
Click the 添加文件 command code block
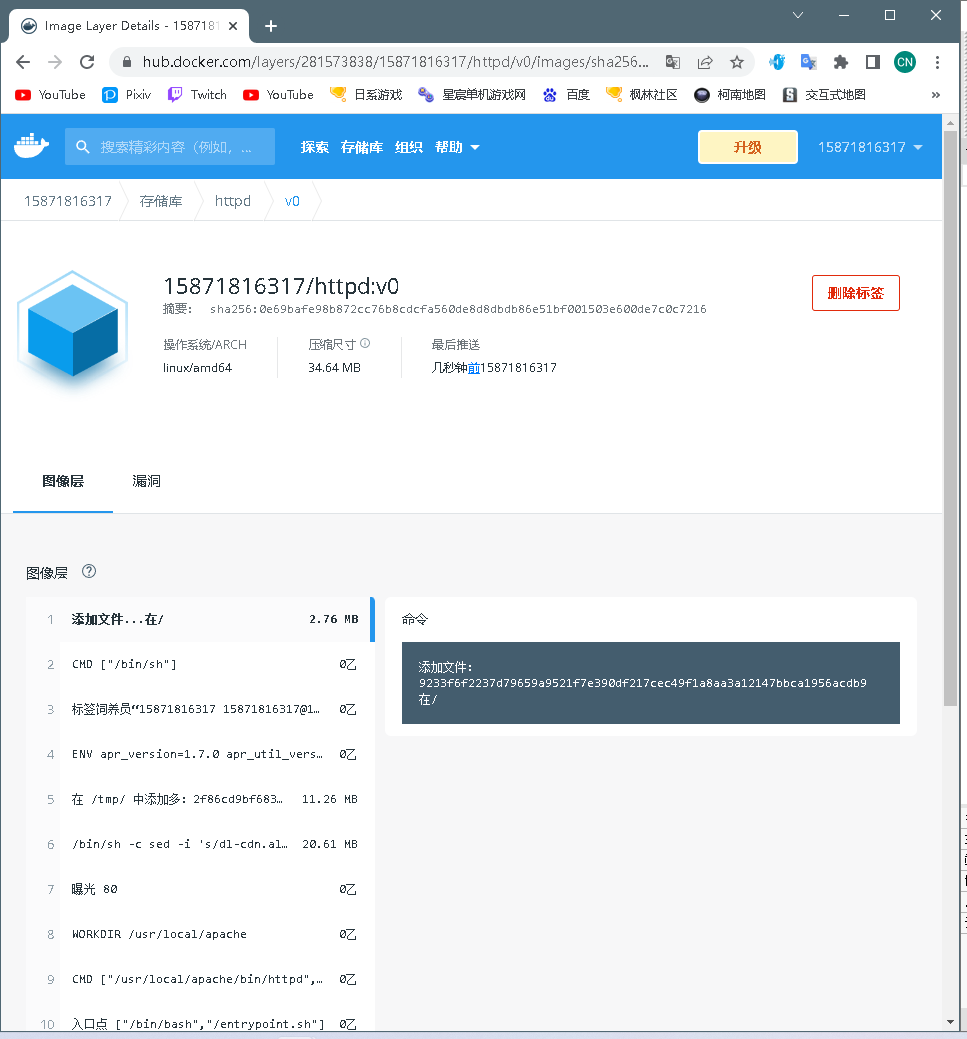[650, 683]
